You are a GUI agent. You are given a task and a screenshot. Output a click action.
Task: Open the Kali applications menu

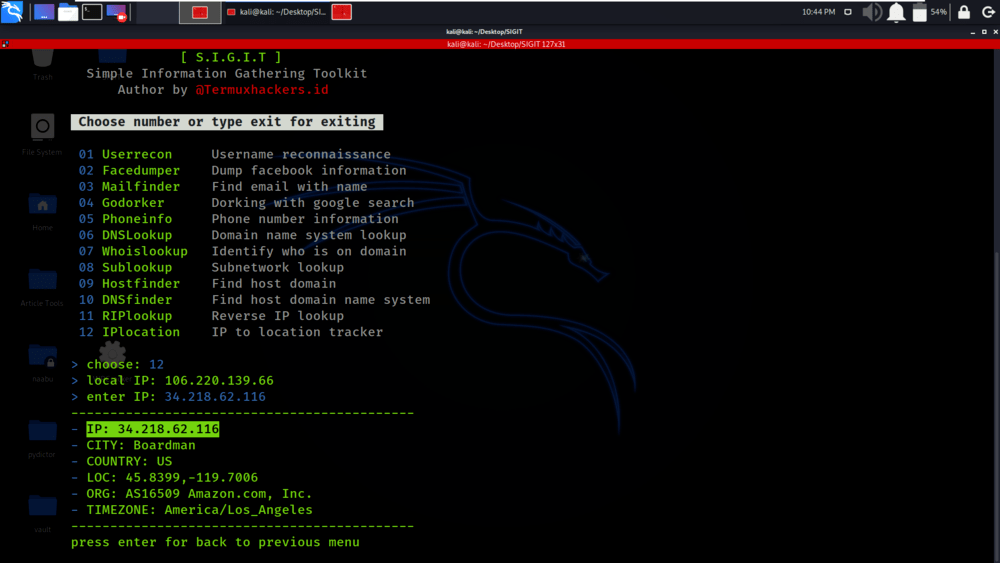coord(12,11)
